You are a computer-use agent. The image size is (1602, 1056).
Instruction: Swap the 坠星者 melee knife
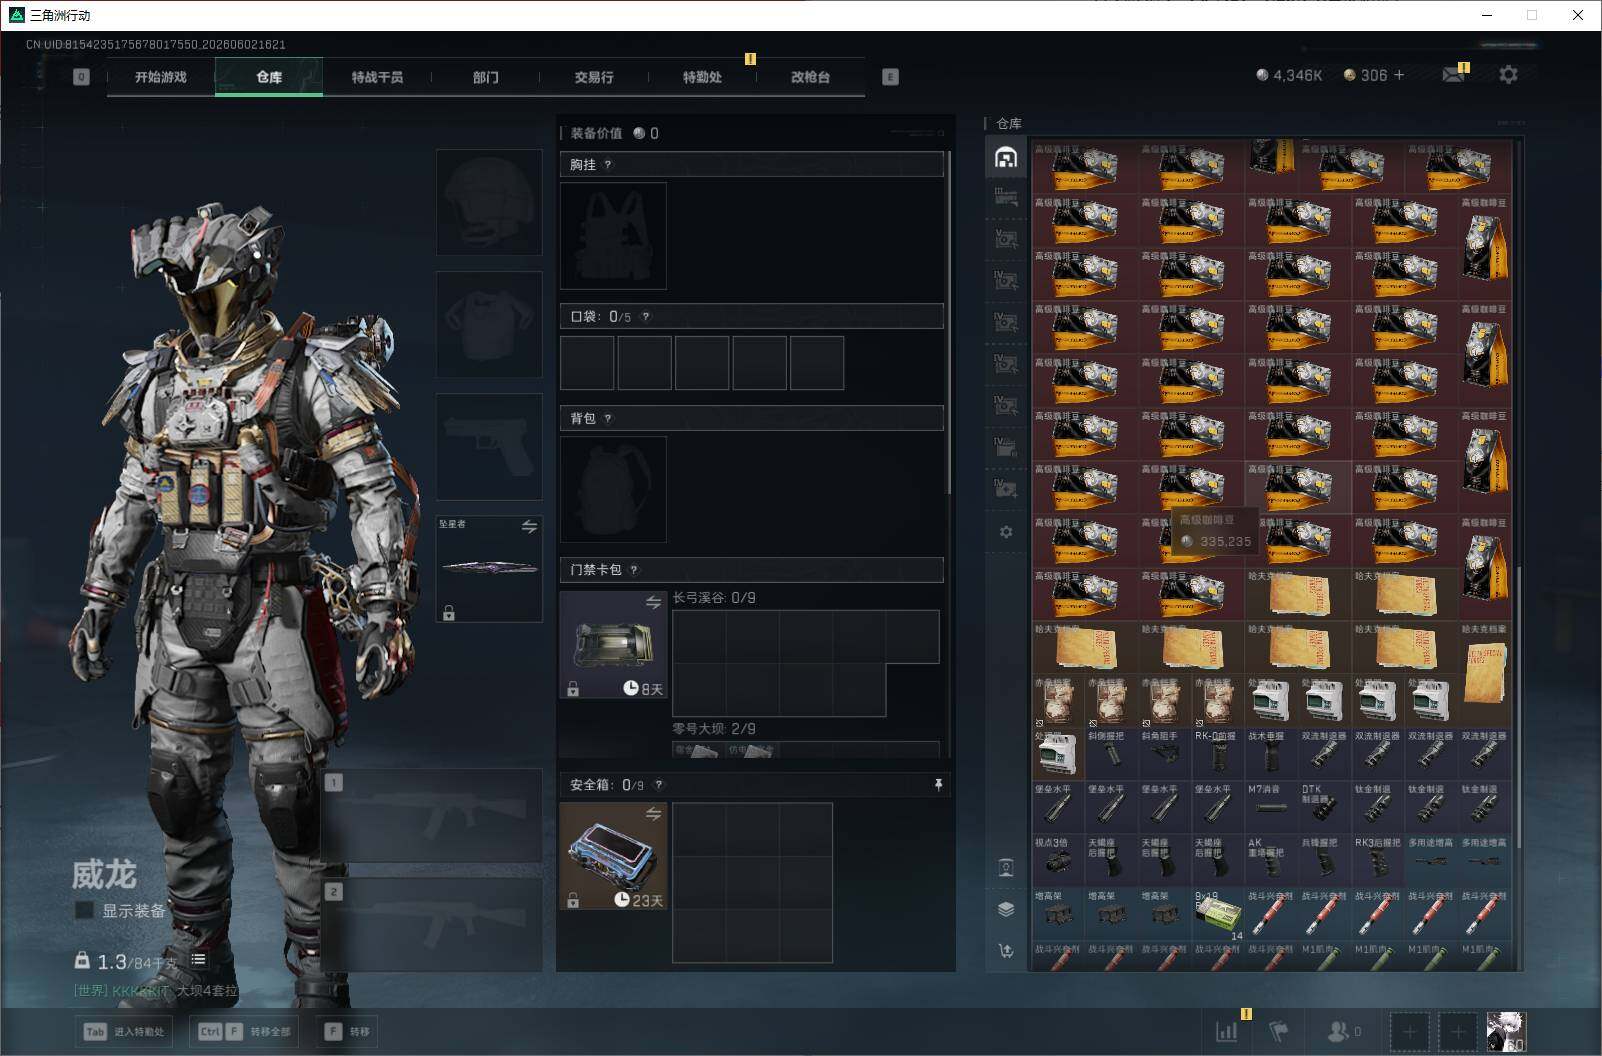(529, 526)
